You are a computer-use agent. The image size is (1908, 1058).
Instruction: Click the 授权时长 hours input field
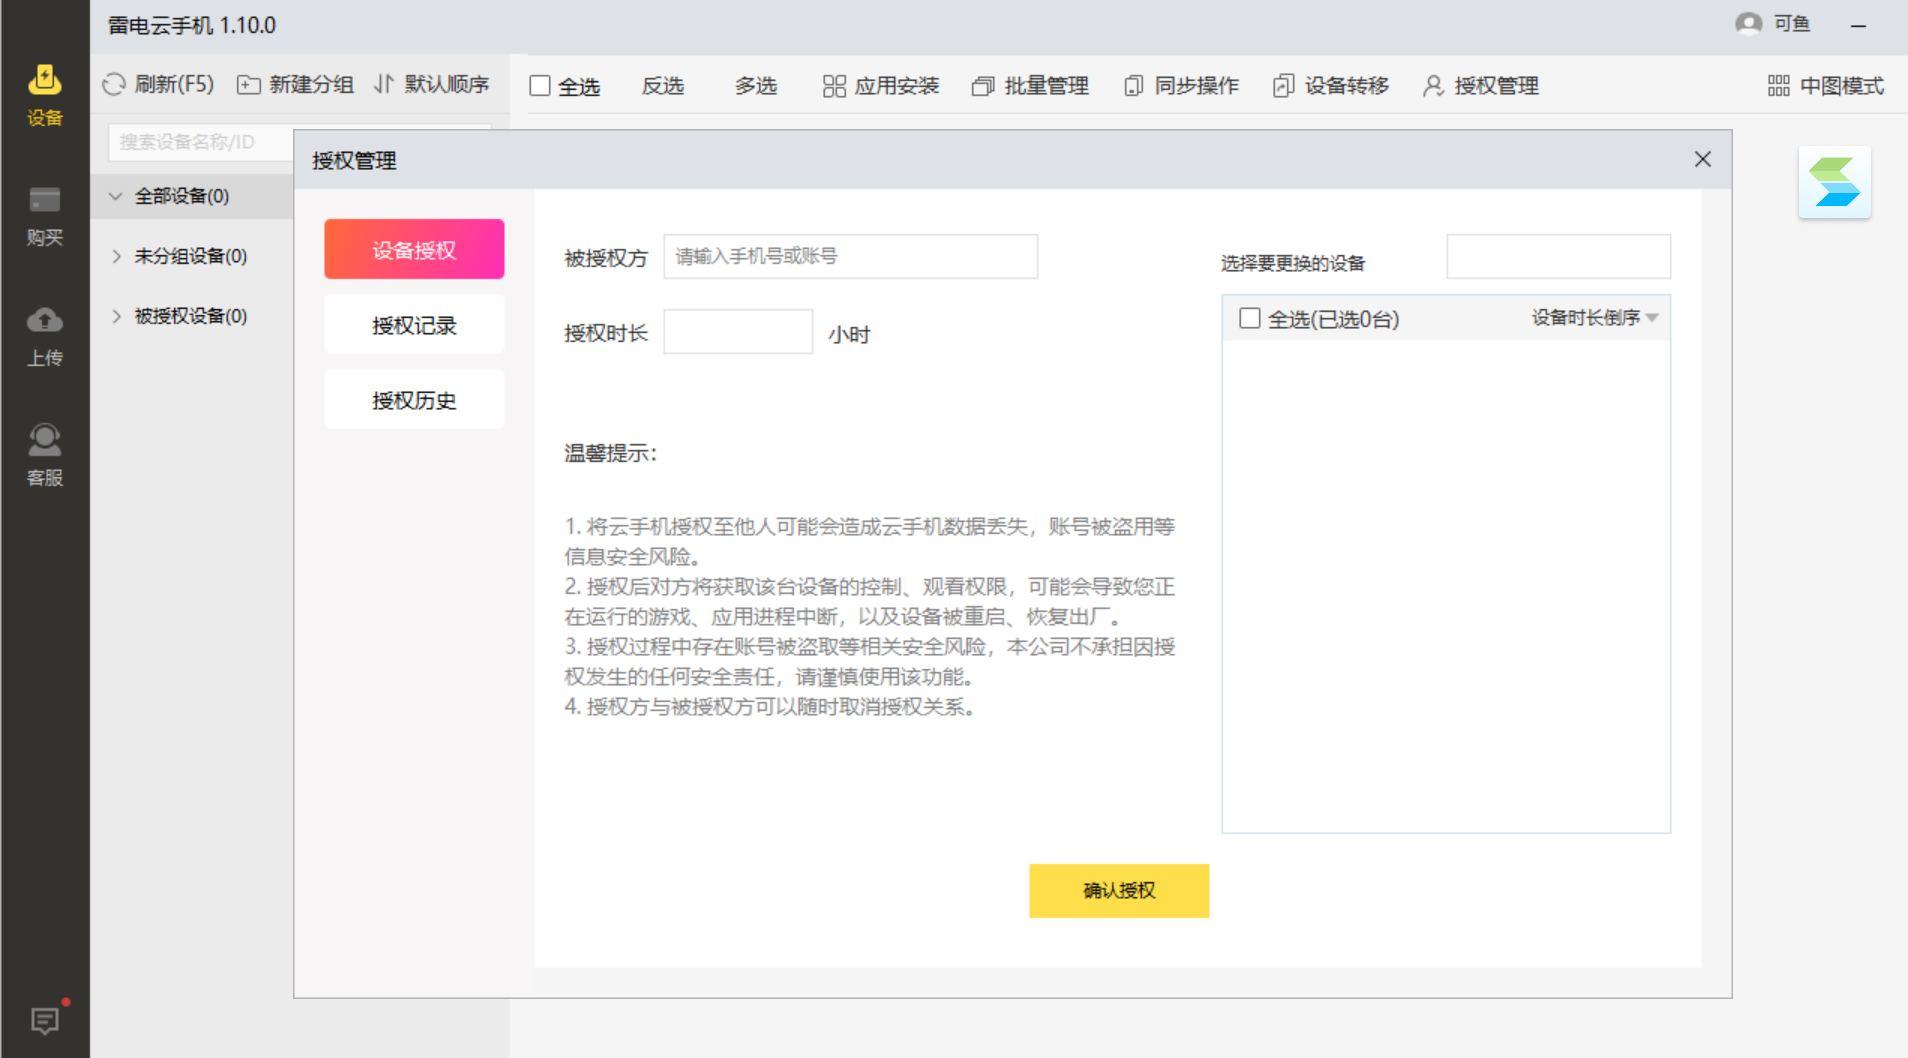[737, 331]
